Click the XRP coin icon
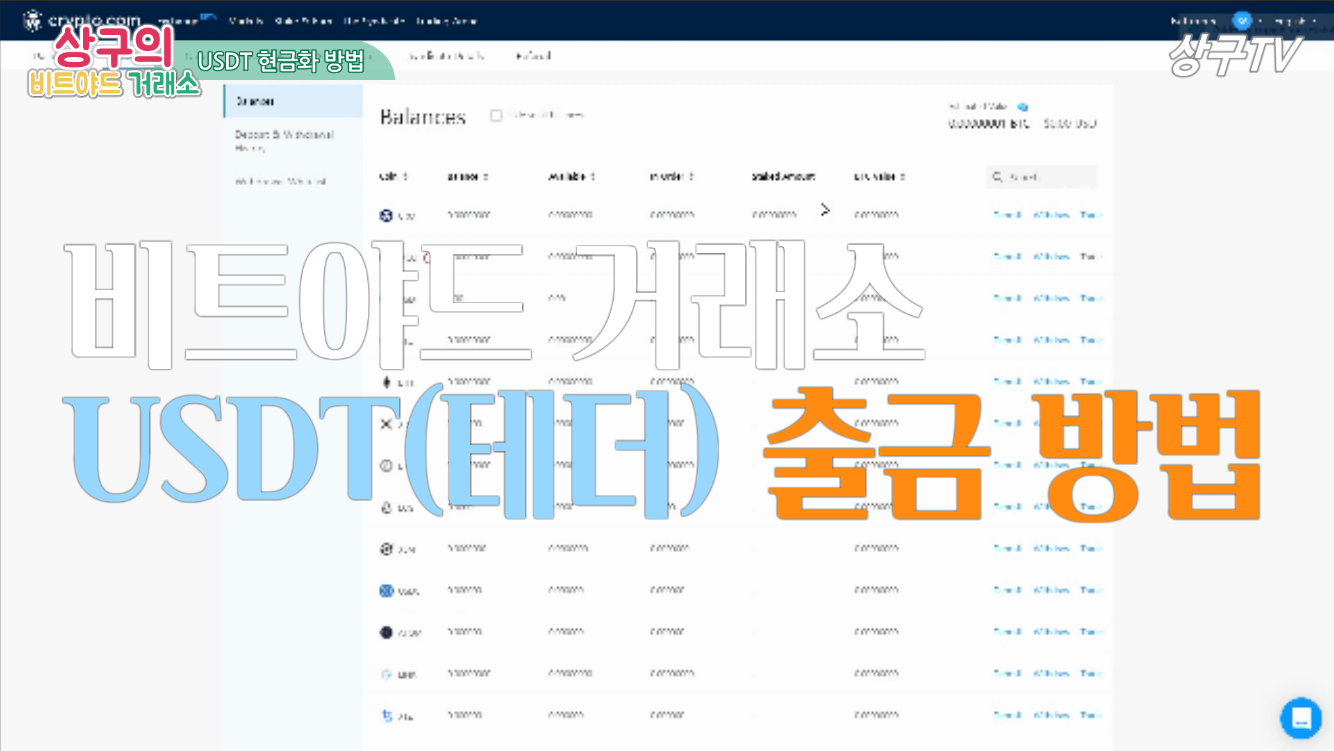Viewport: 1334px width, 751px height. click(x=386, y=424)
